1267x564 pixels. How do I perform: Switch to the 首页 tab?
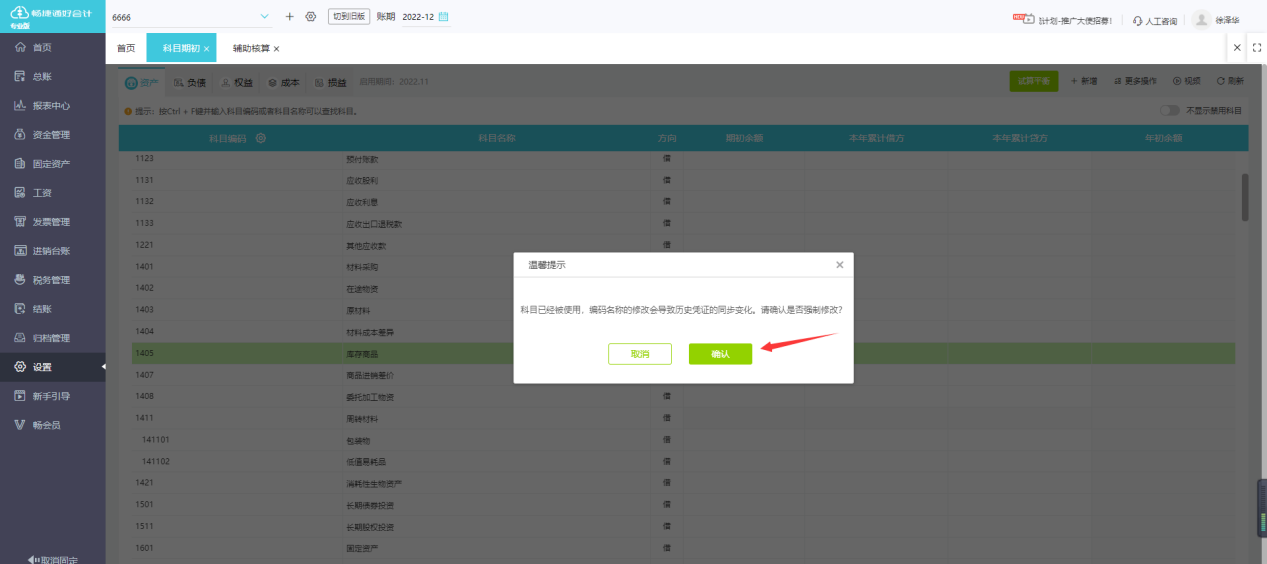click(126, 48)
